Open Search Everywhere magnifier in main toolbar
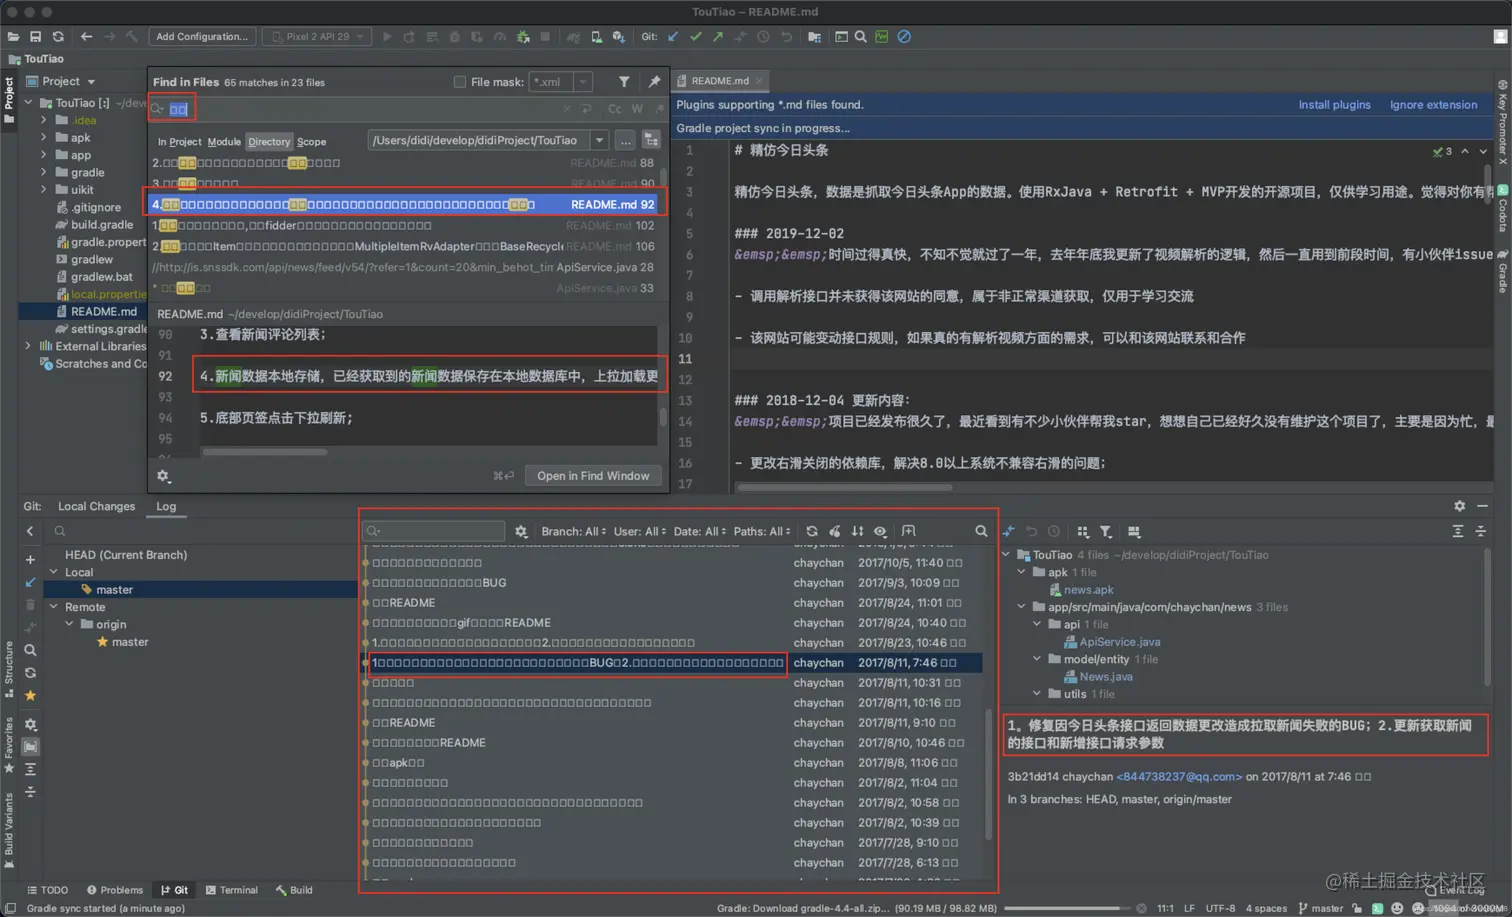Screen dimensions: 1512x917 (860, 37)
